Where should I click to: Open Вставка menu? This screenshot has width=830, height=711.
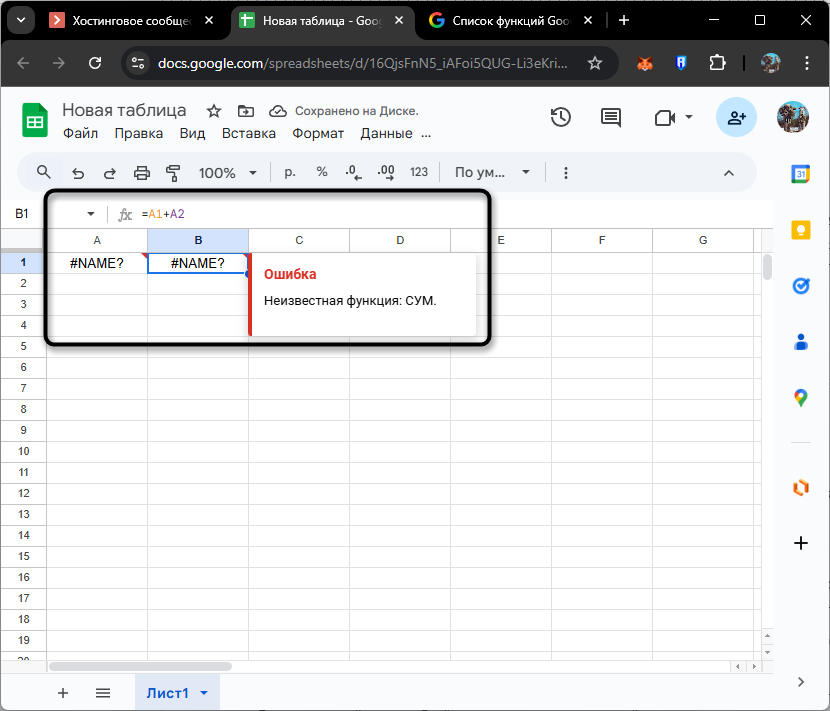249,133
